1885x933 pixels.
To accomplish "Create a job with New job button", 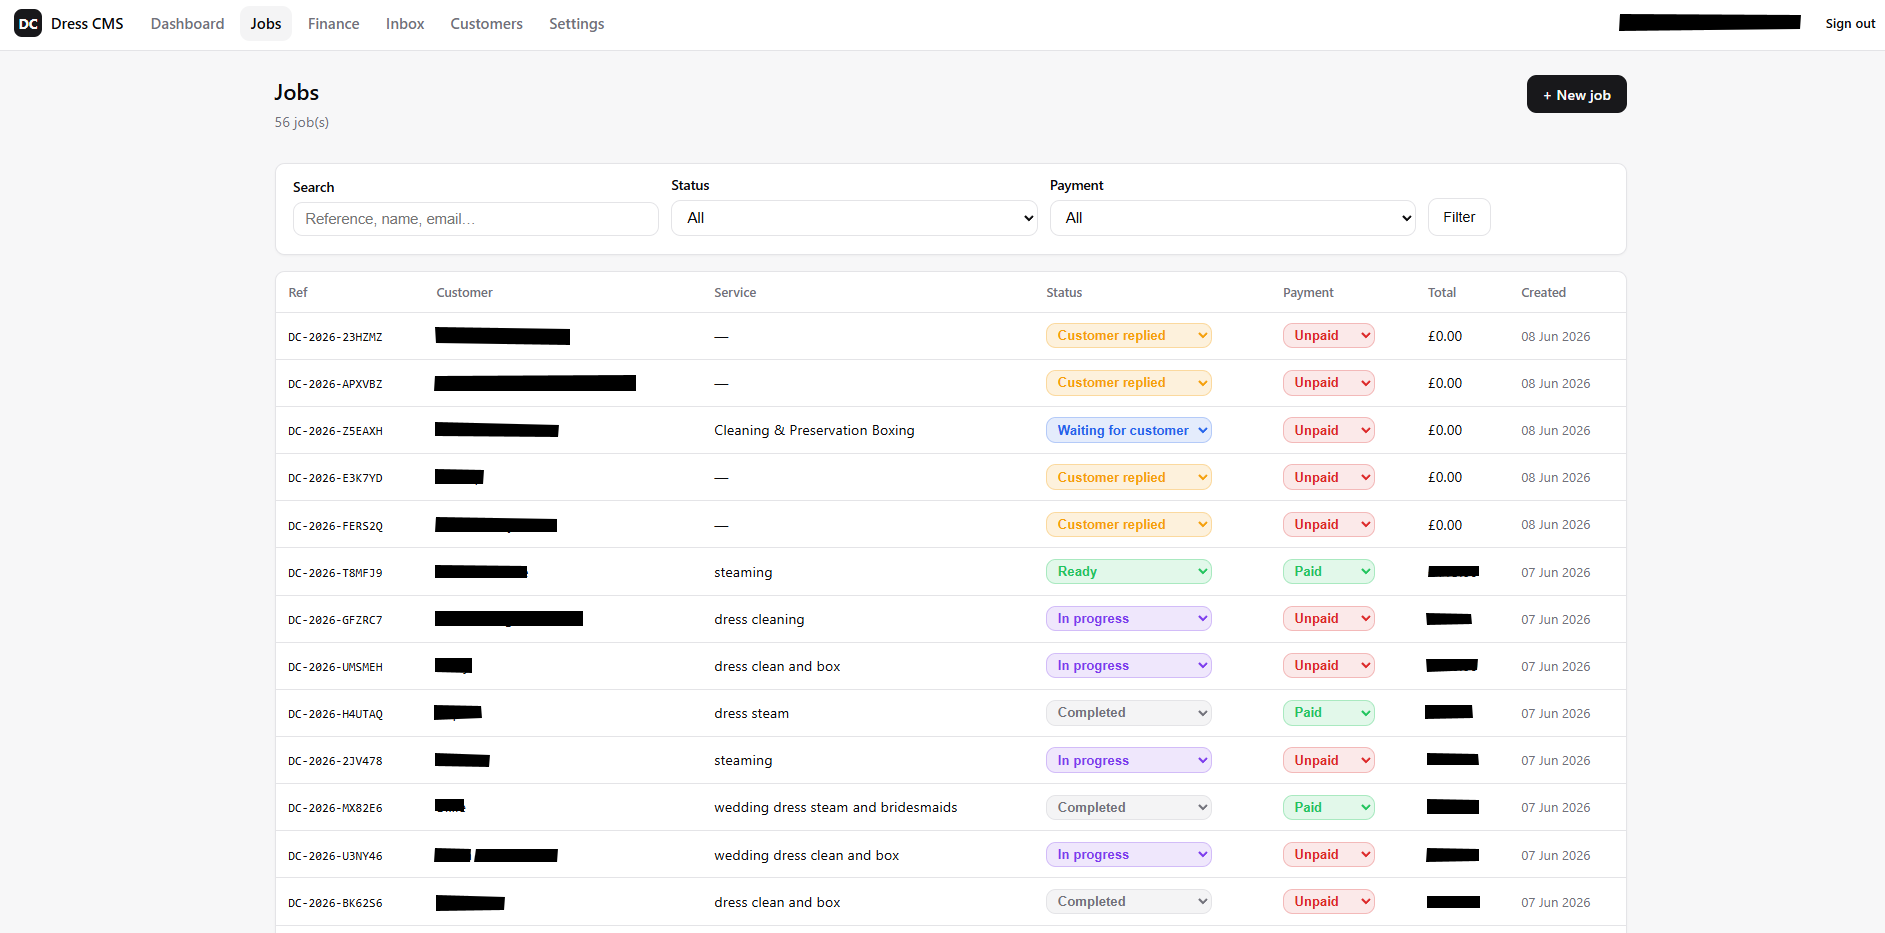I will point(1576,94).
